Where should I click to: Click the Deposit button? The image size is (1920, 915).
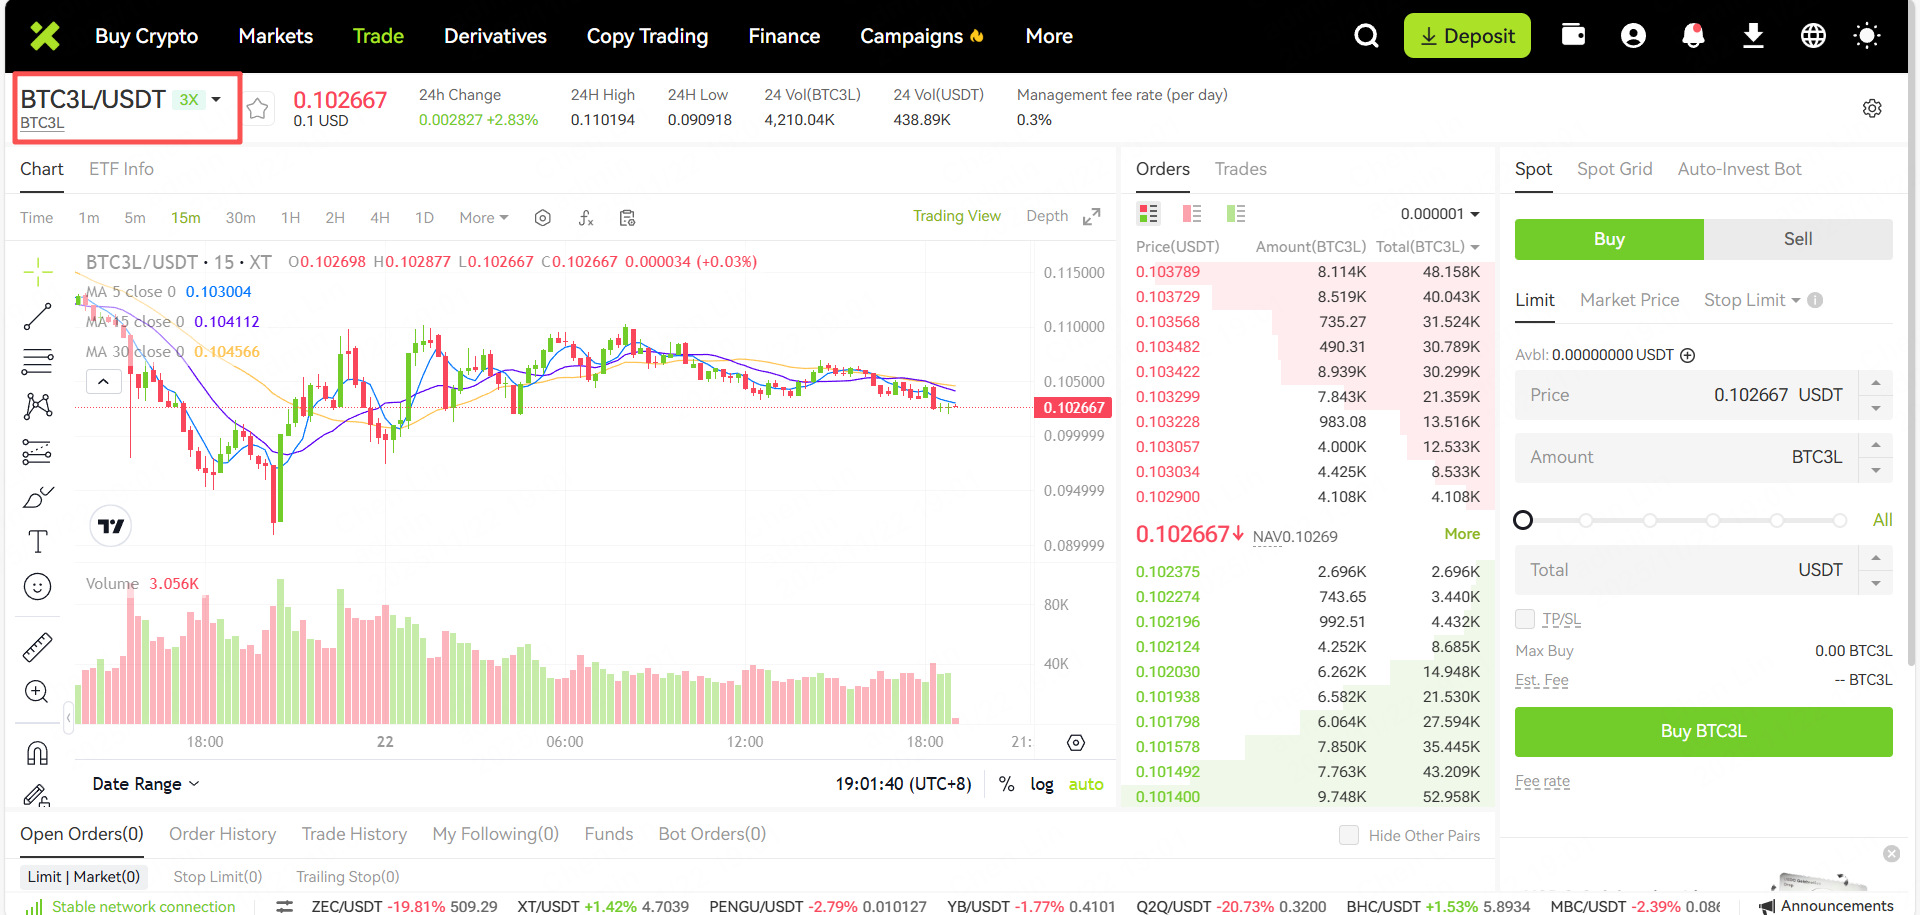click(1466, 36)
